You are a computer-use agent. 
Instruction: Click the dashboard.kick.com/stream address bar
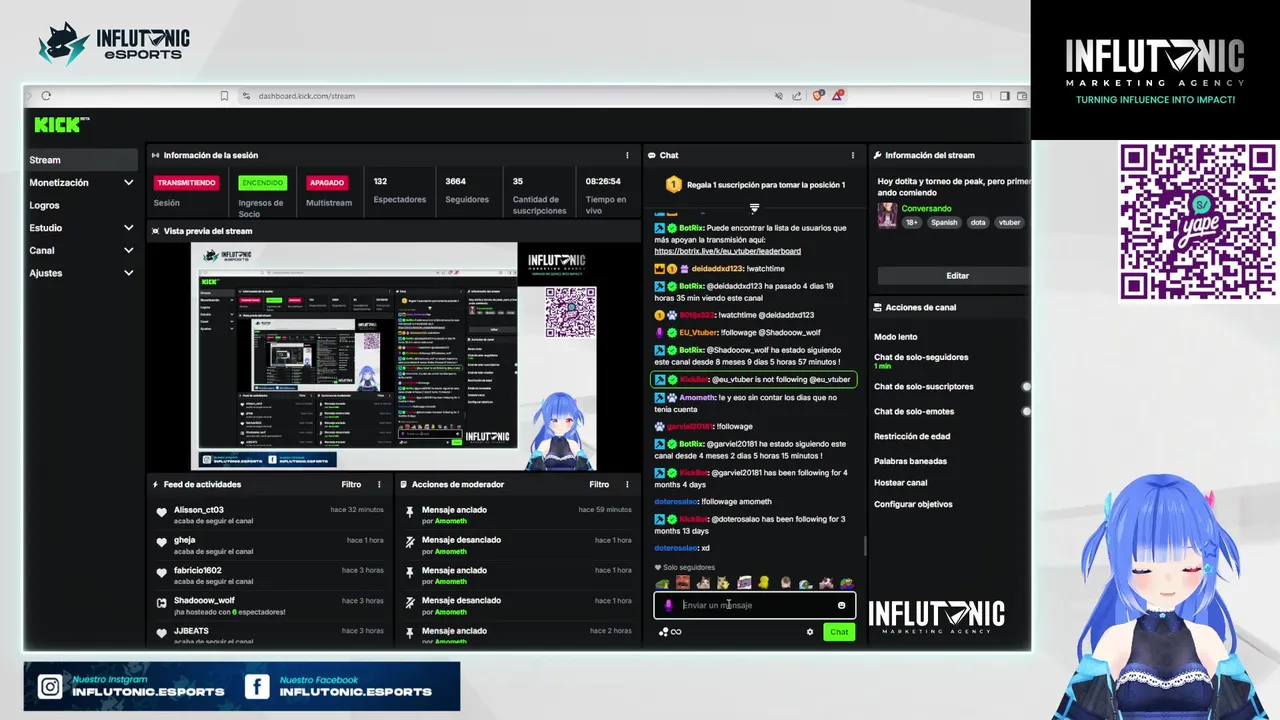pyautogui.click(x=306, y=96)
